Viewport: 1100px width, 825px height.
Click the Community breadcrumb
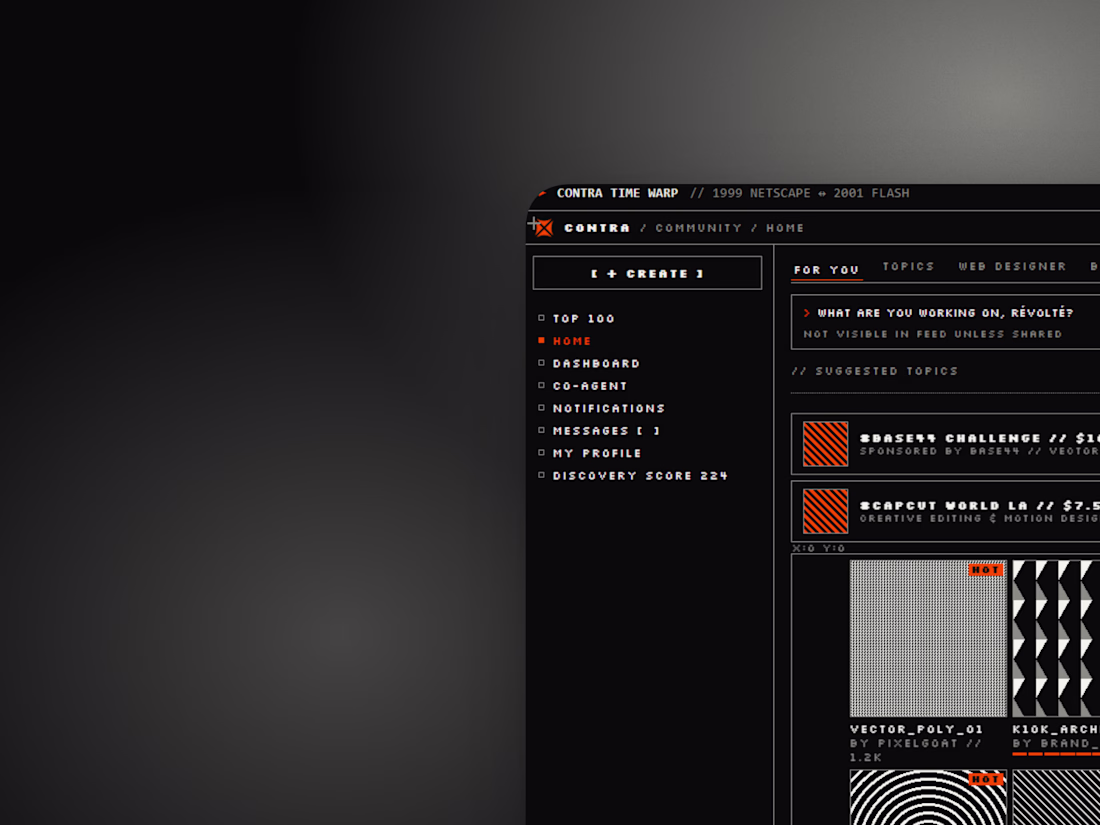(x=698, y=228)
